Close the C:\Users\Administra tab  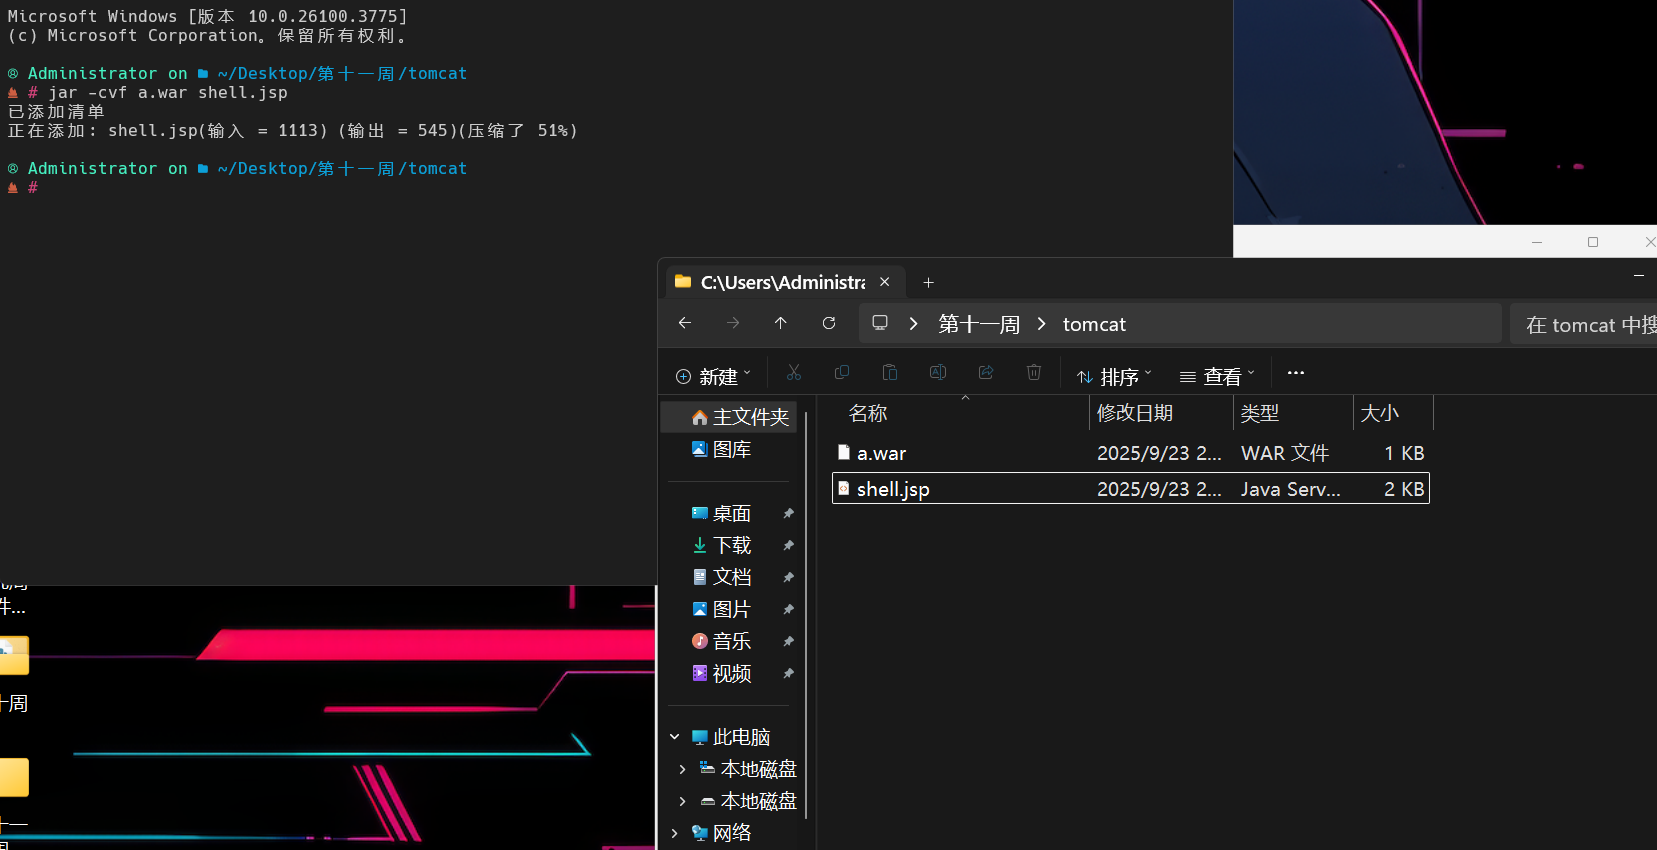pos(884,282)
